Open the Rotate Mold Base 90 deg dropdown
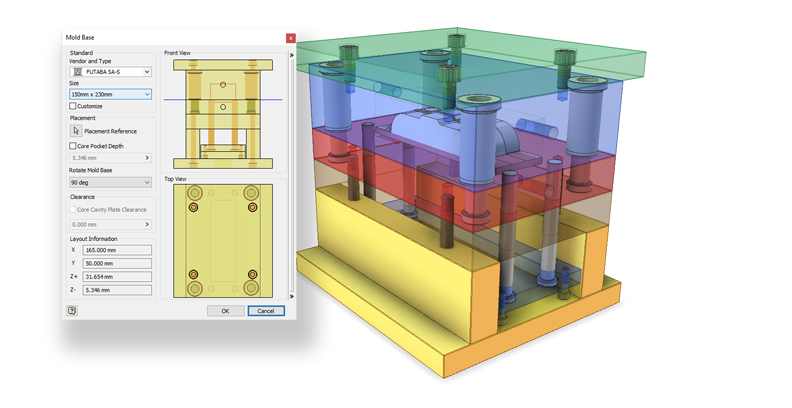 tap(111, 182)
